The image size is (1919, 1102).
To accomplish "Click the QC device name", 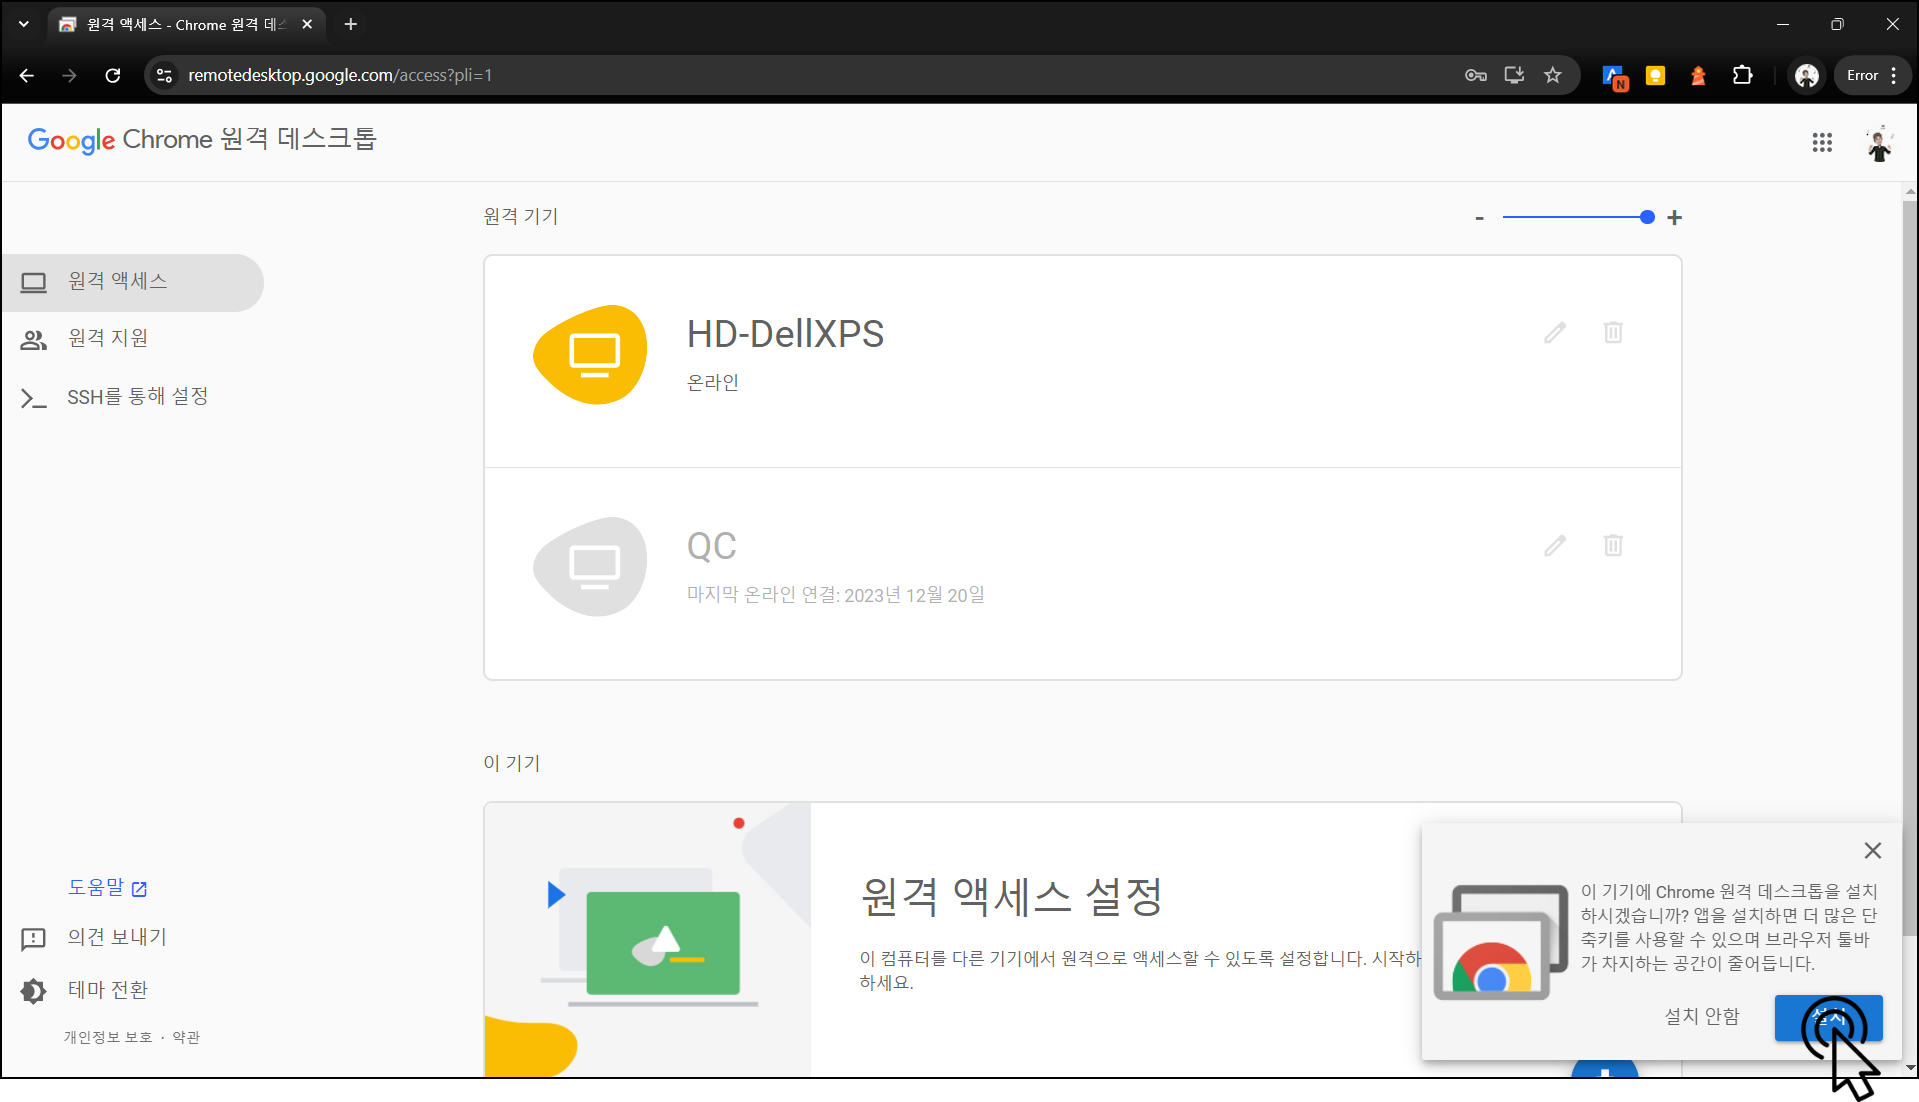I will (x=711, y=546).
